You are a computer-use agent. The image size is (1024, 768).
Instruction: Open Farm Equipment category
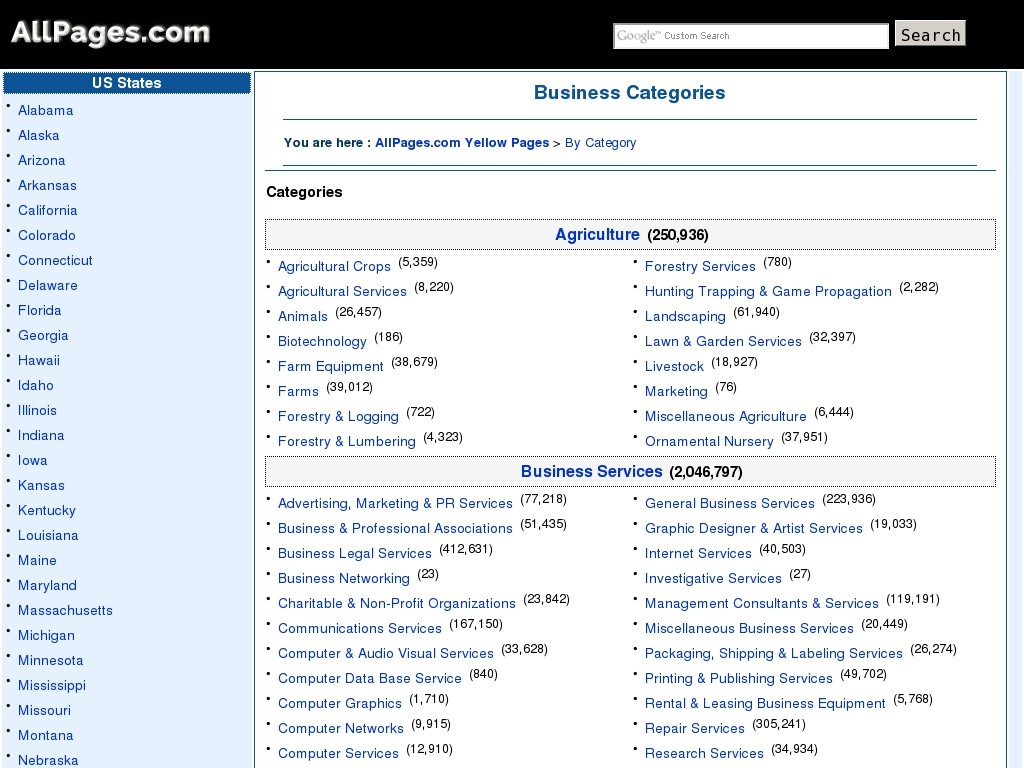[x=330, y=366]
